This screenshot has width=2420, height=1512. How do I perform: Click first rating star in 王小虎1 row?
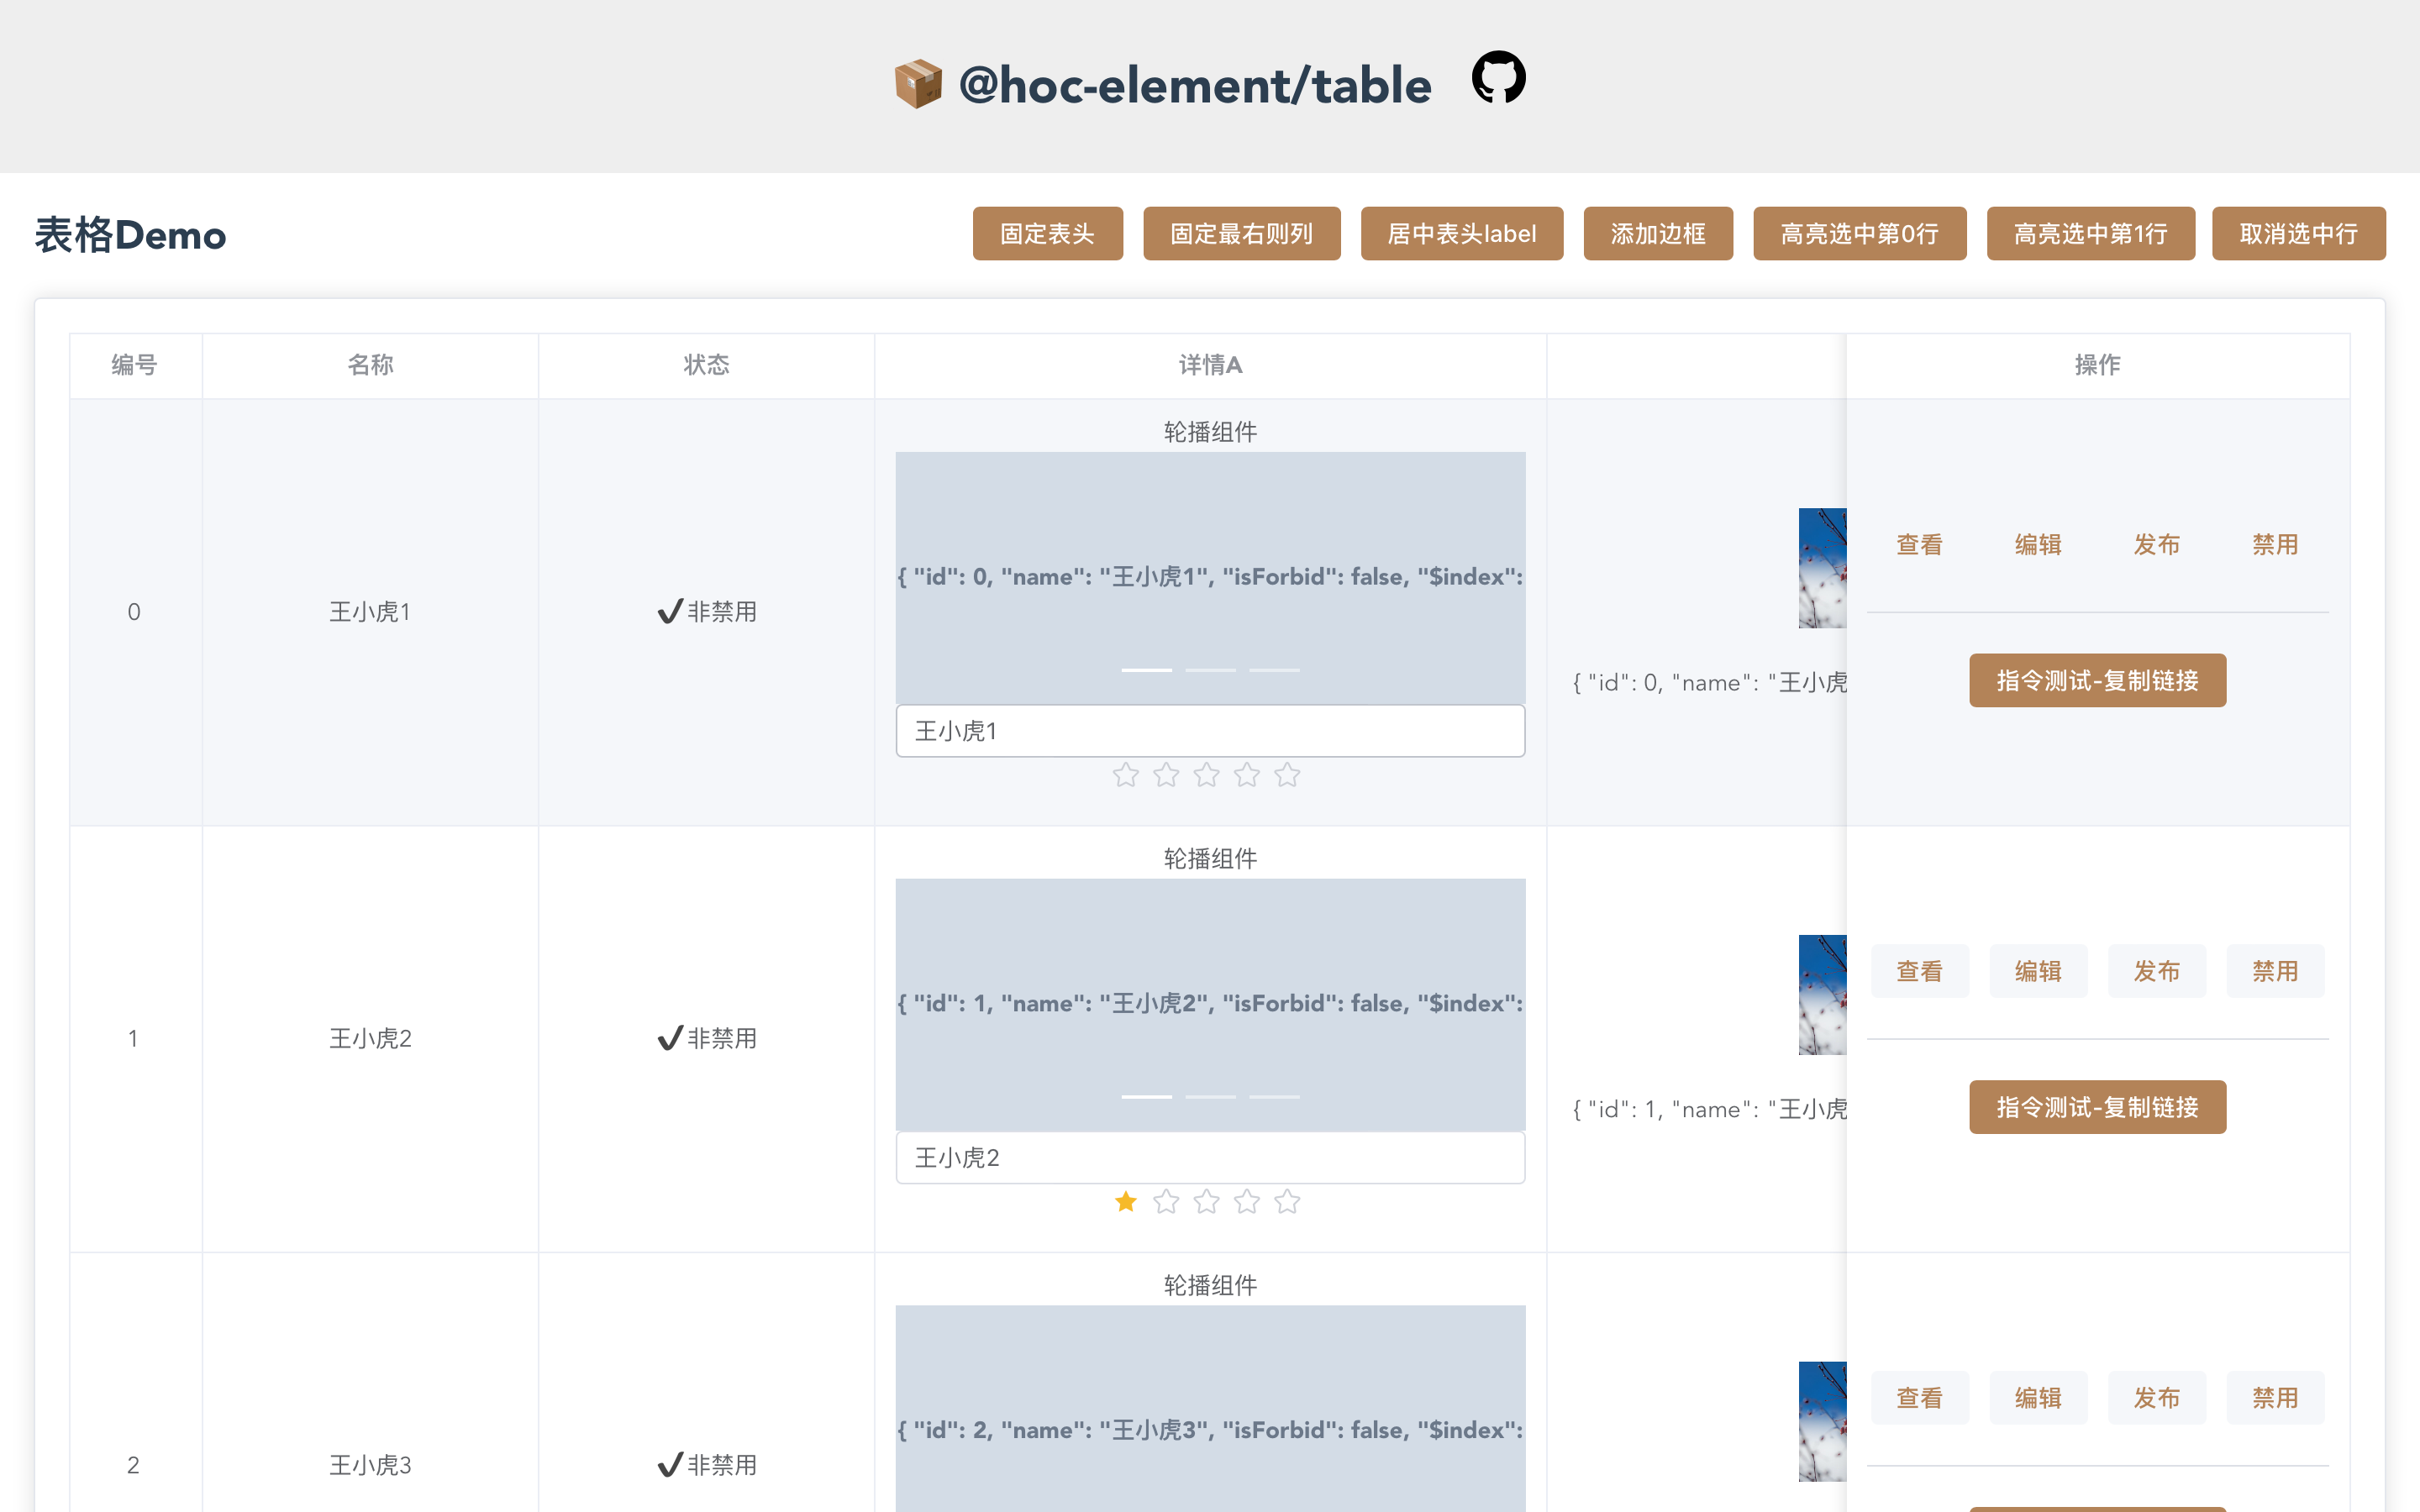[1126, 775]
